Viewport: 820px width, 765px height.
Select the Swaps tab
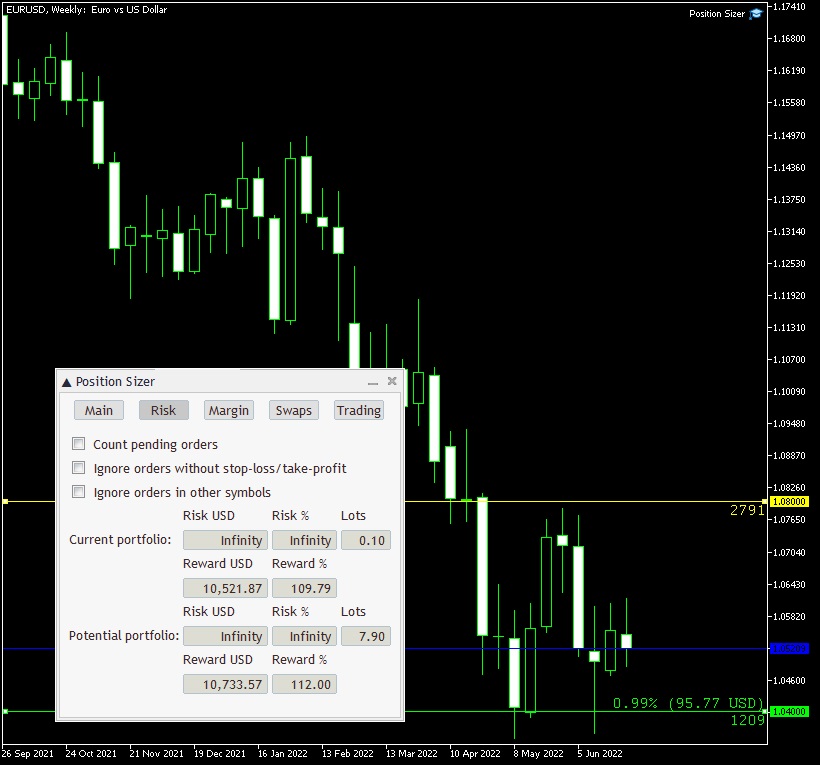[x=294, y=410]
